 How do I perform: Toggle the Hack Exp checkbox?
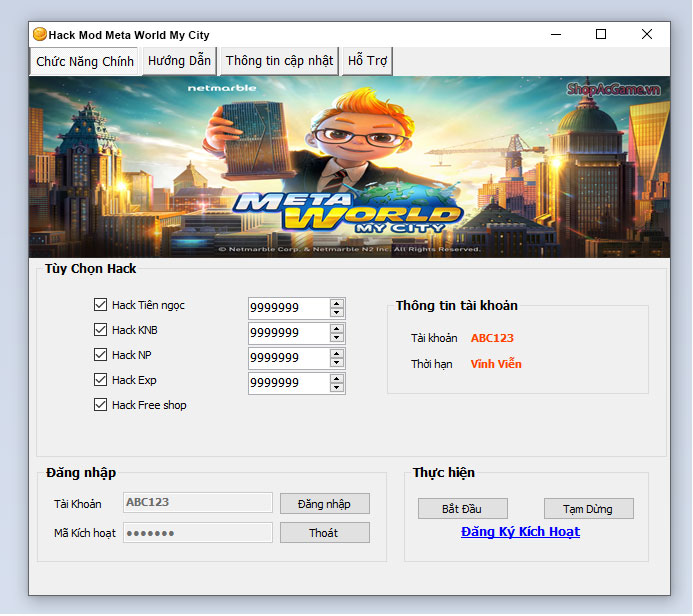[100, 380]
